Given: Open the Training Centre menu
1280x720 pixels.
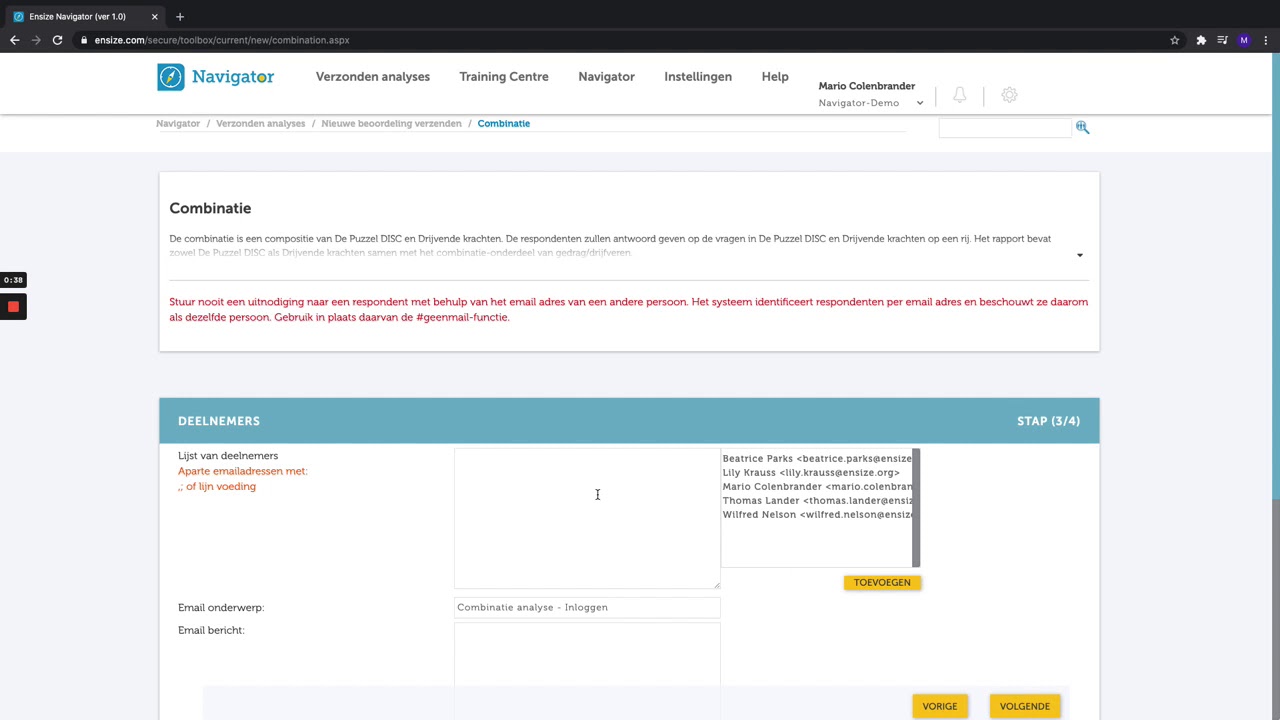Looking at the screenshot, I should [504, 77].
